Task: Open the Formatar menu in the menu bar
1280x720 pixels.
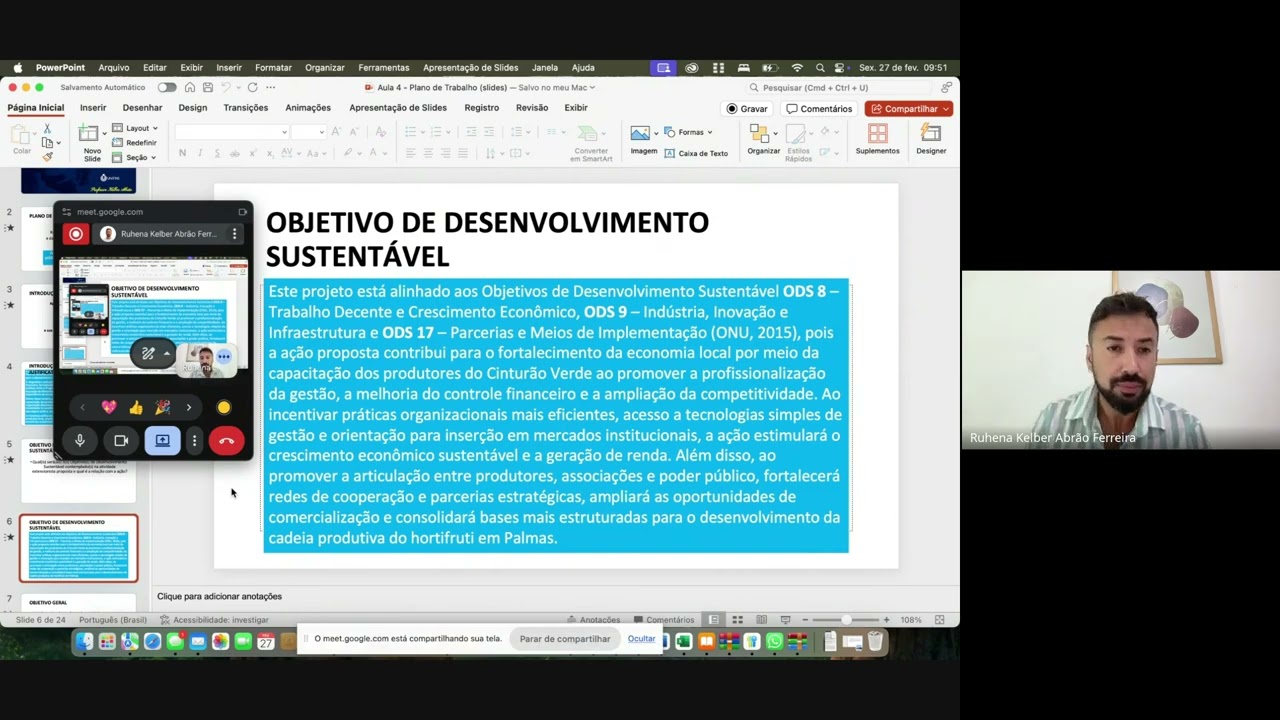Action: [273, 68]
